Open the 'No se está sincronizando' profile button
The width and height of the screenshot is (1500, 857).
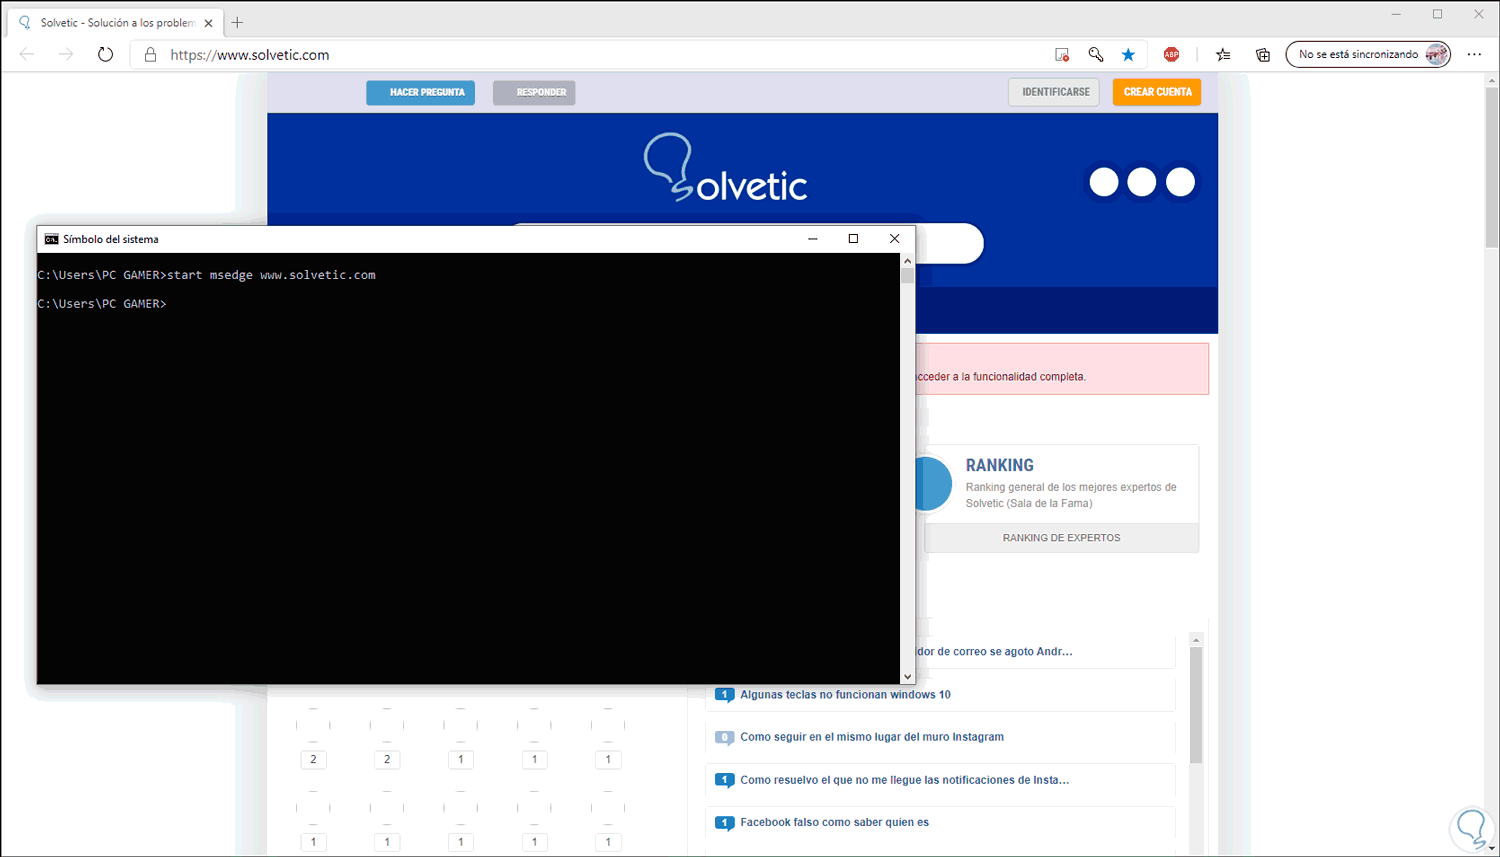point(1368,55)
